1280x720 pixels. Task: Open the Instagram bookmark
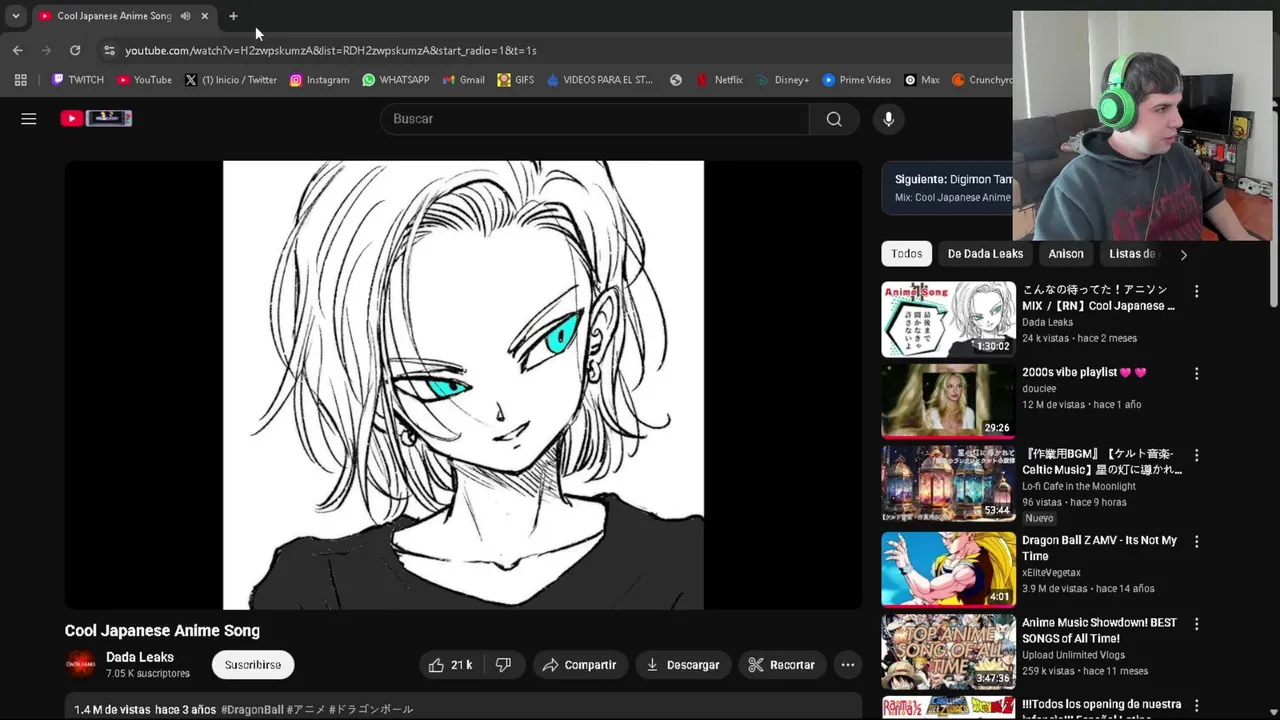pos(319,80)
